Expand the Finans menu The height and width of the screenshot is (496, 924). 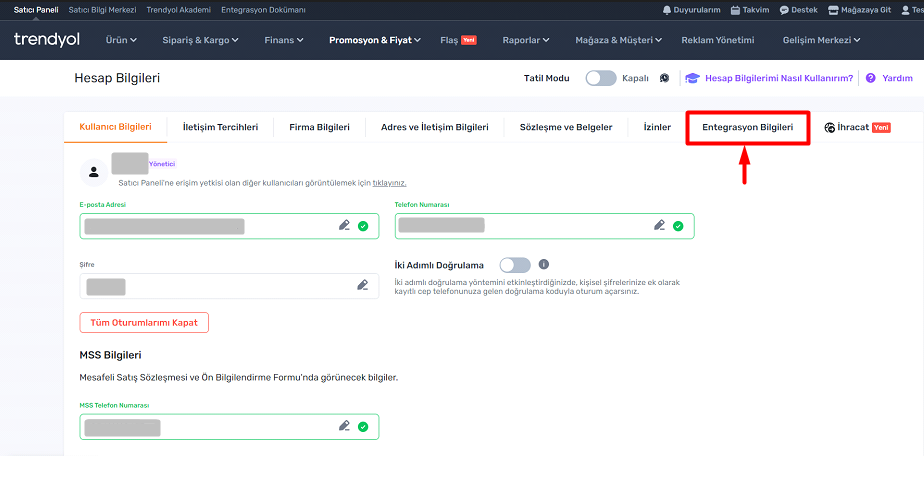point(284,40)
